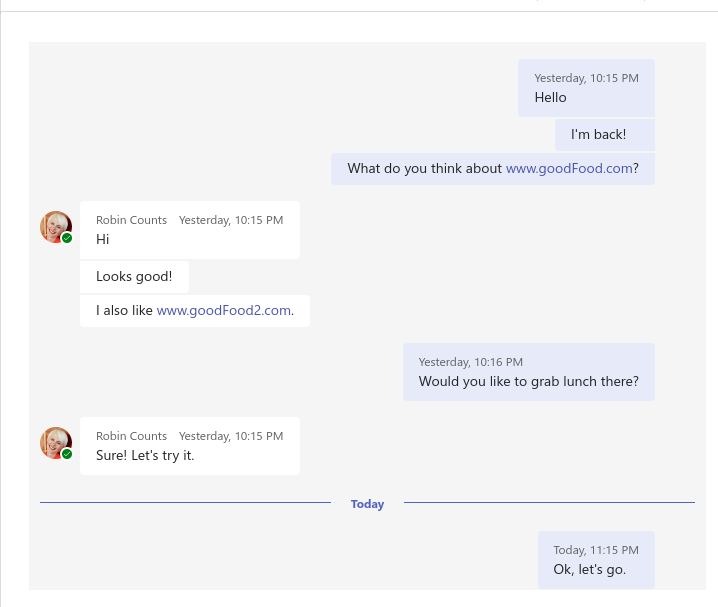Click the "Today" date divider label
718x607 pixels.
(x=367, y=504)
